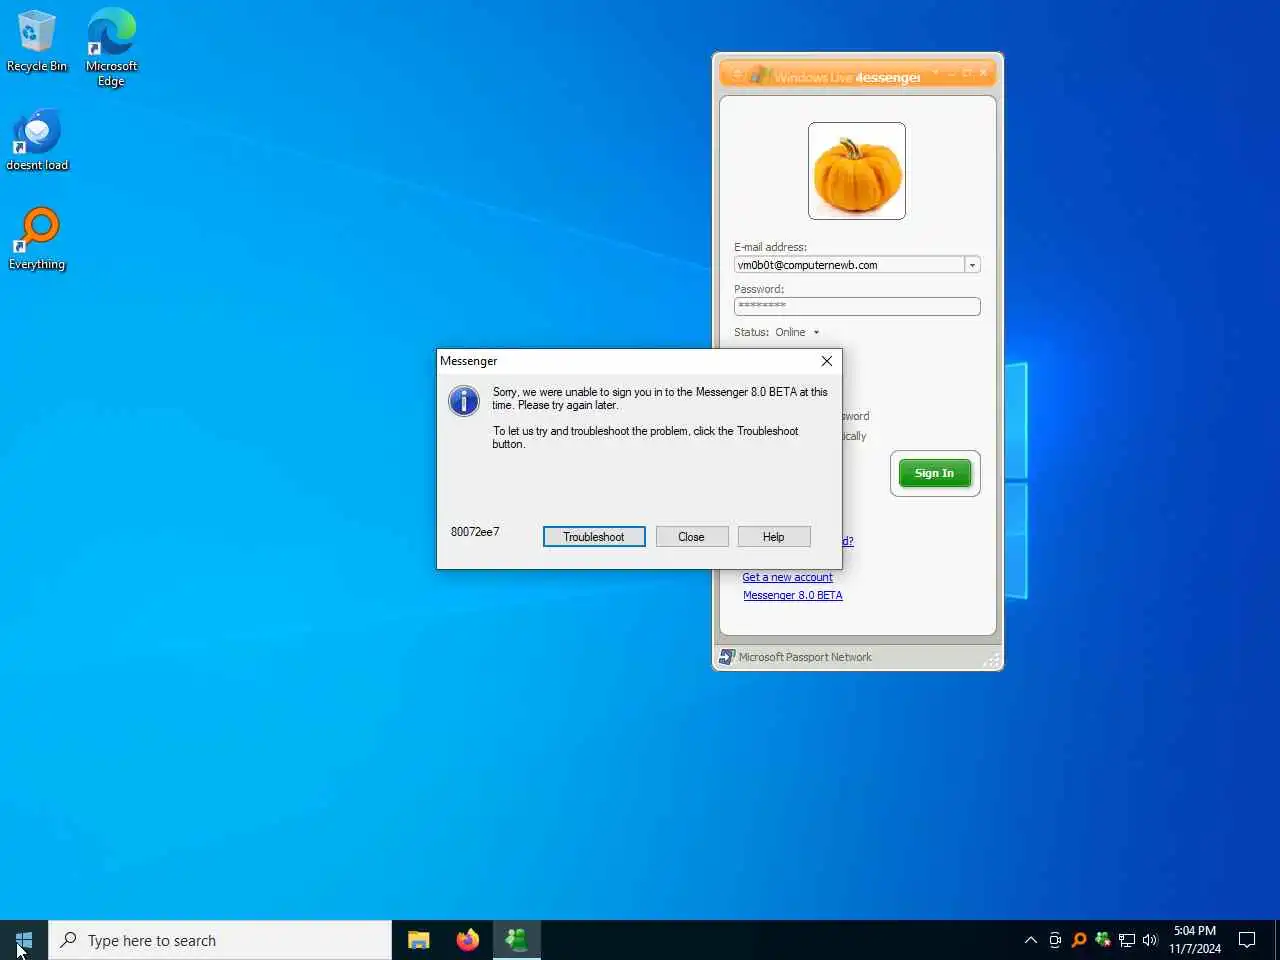The height and width of the screenshot is (960, 1280).
Task: Click the Meet Now tray icon
Action: [1055, 940]
